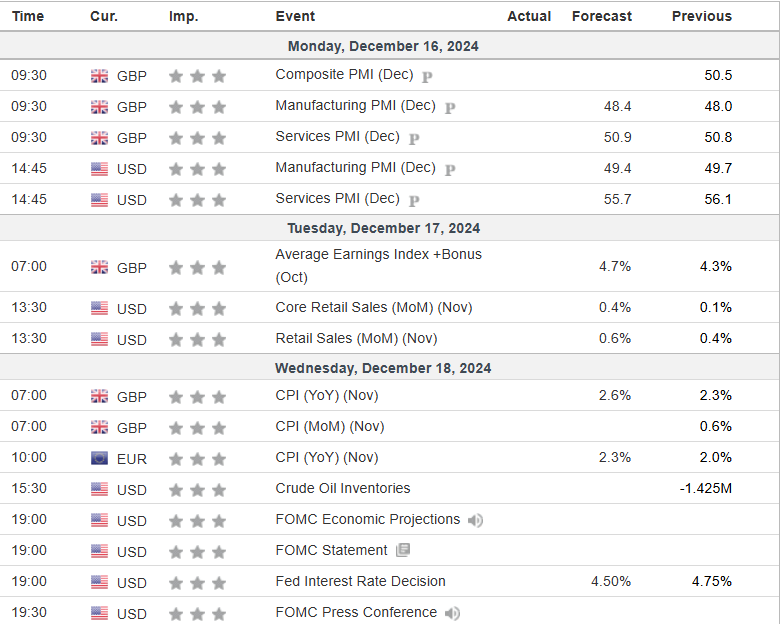The image size is (781, 624).
Task: Click the speaker icon next to FOMC Press Conference
Action: [x=452, y=613]
